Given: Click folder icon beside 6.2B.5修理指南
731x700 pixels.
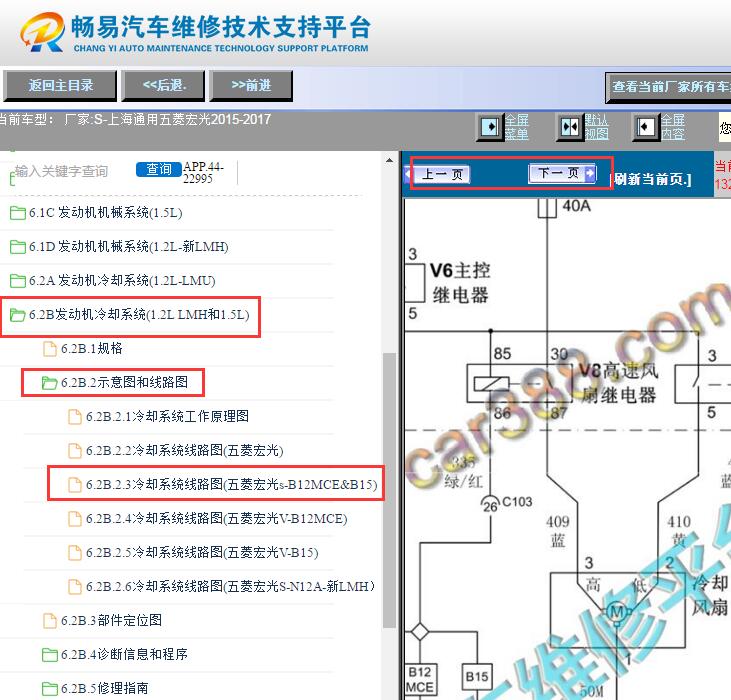Looking at the screenshot, I should pyautogui.click(x=49, y=689).
